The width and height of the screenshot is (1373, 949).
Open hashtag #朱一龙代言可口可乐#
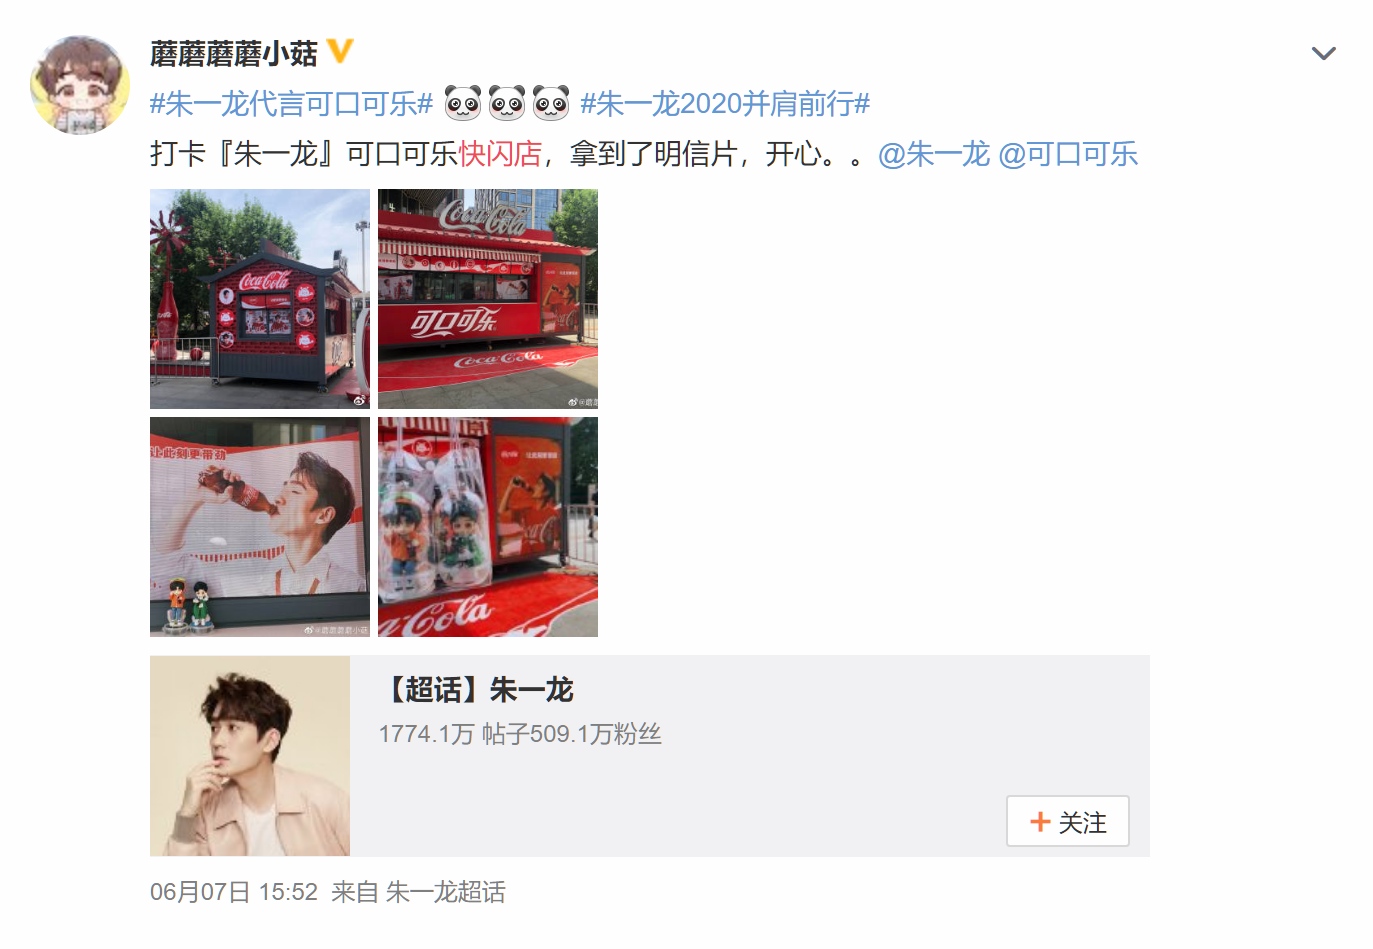[291, 103]
